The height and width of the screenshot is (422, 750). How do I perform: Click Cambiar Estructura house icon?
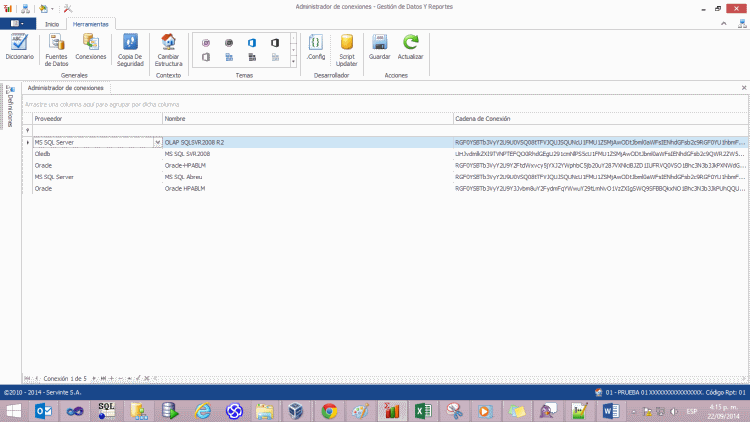pos(168,47)
